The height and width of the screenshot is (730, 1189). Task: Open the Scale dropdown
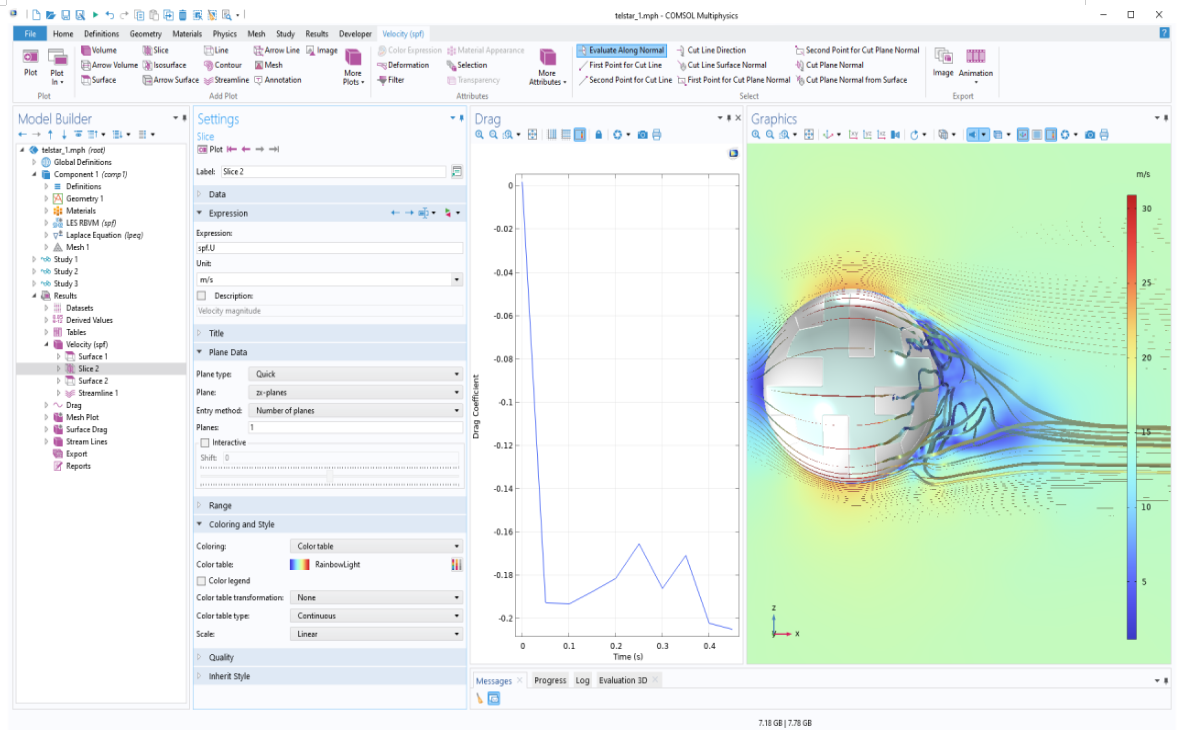[x=376, y=634]
